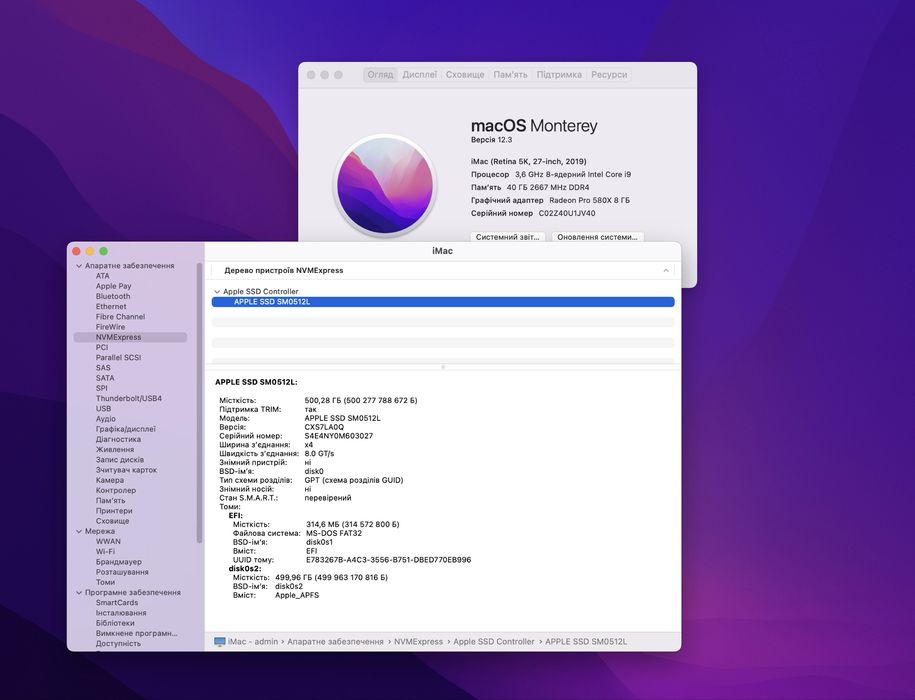
Task: Click the serial number S4E4NY0M603027
Action: [x=338, y=436]
